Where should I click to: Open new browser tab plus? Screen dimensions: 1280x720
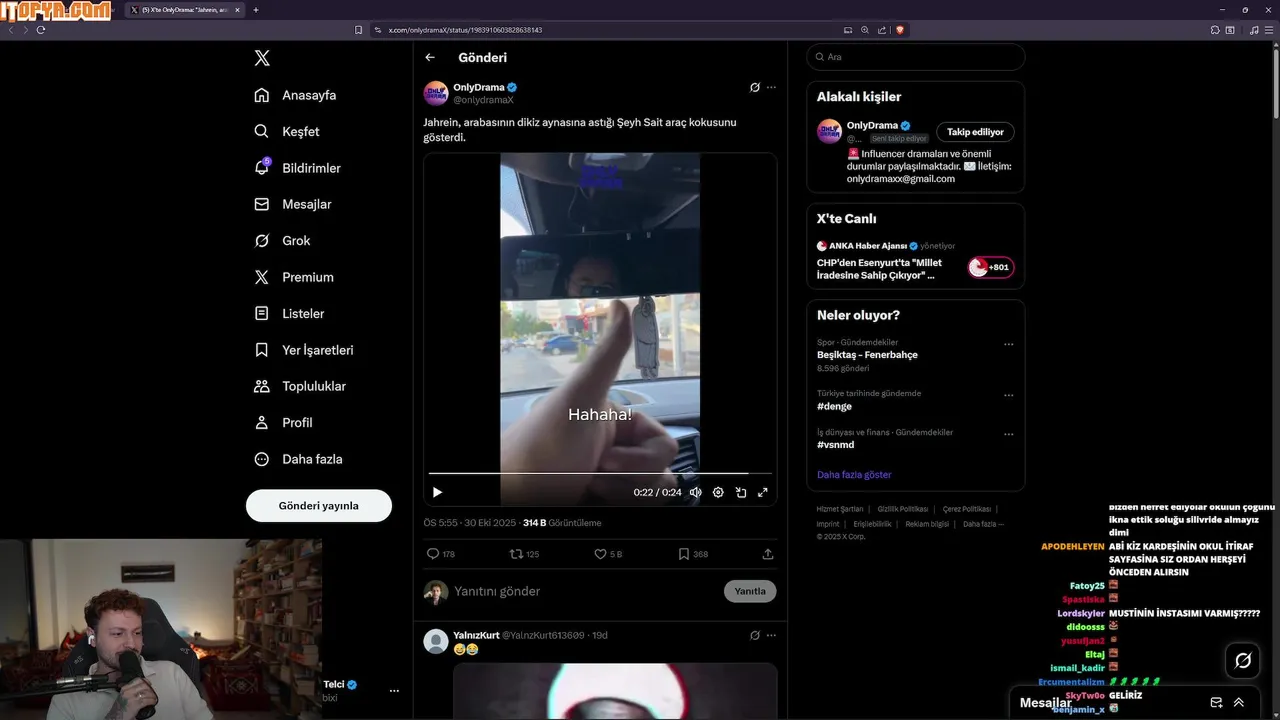256,10
